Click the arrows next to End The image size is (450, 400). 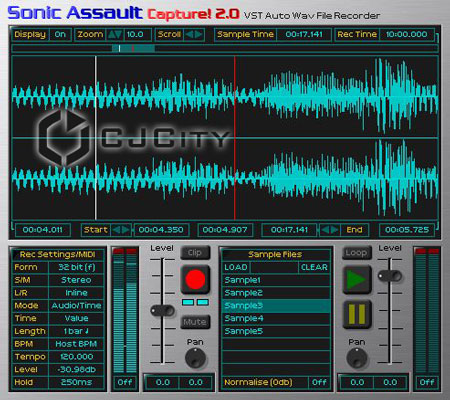tap(330, 230)
